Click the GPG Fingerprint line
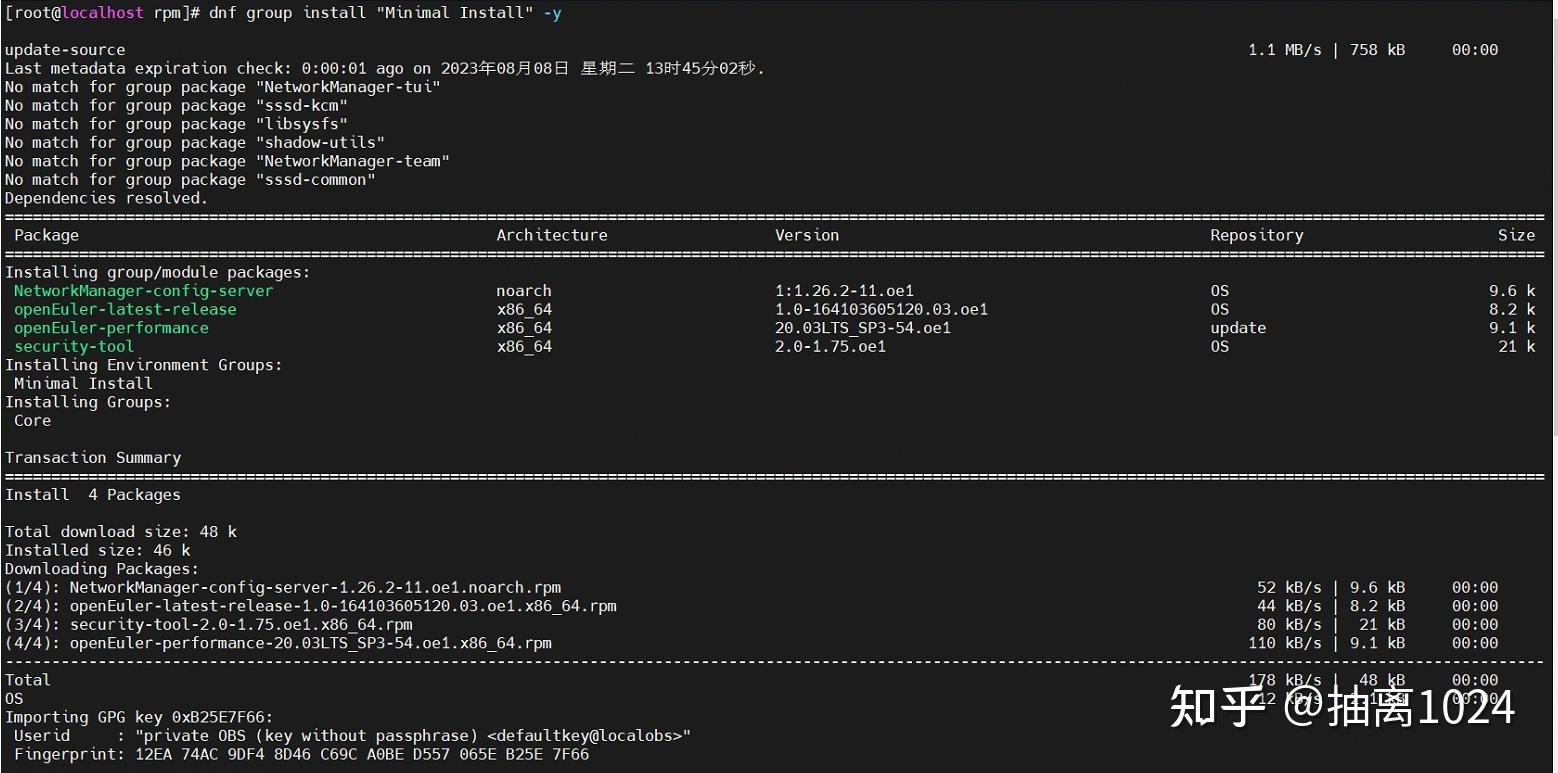This screenshot has height=773, width=1558. pyautogui.click(x=297, y=754)
